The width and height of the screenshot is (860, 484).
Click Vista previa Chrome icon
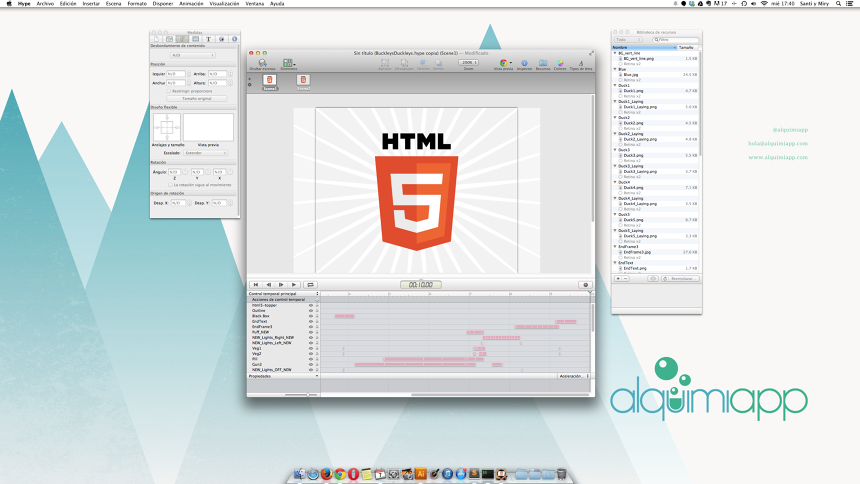click(x=503, y=63)
